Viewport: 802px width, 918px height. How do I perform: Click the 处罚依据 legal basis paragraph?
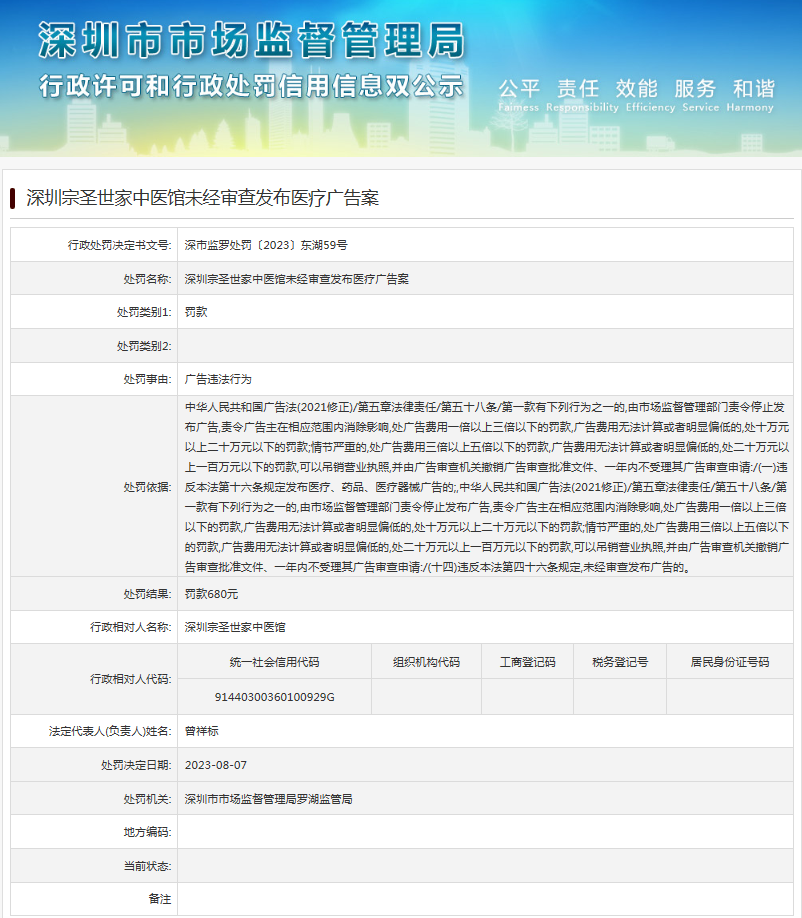pyautogui.click(x=488, y=487)
